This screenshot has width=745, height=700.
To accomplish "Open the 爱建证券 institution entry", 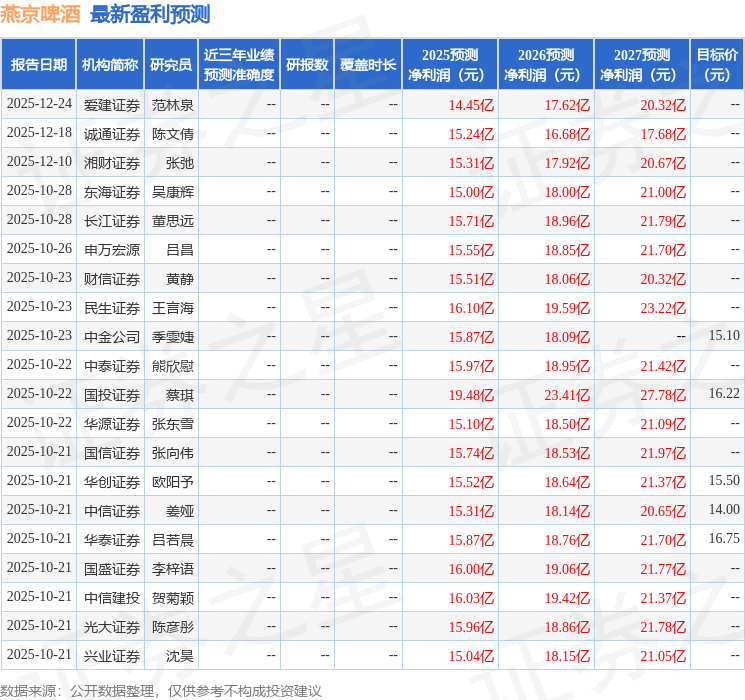I will coord(112,104).
